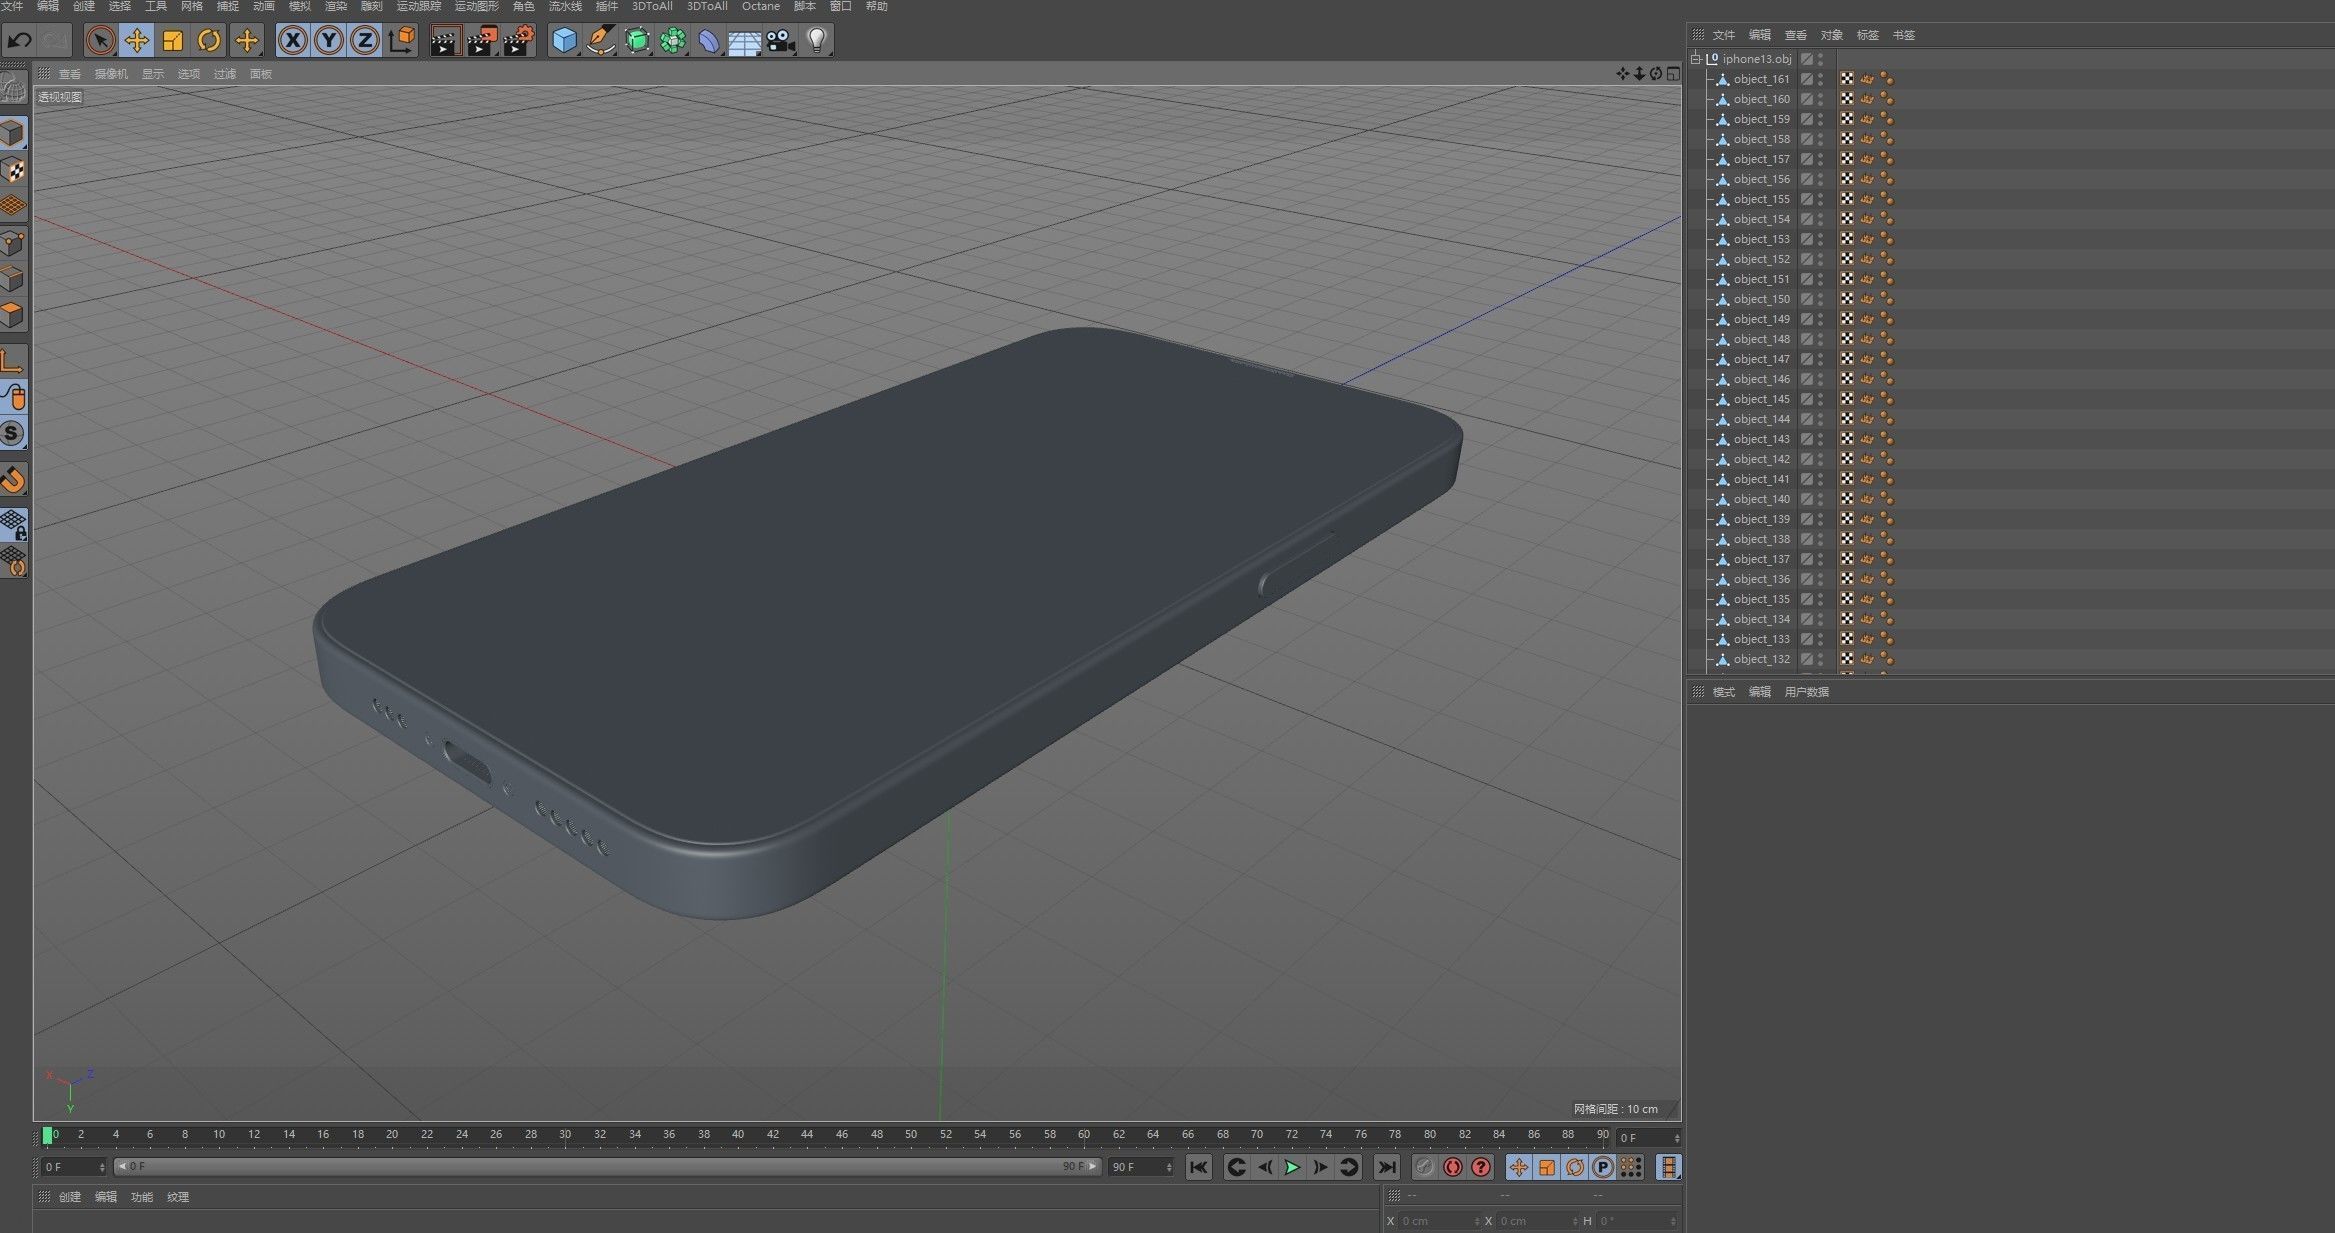Screen dimensions: 2335x1233
Task: Go to end of animation
Action: [x=1386, y=1167]
